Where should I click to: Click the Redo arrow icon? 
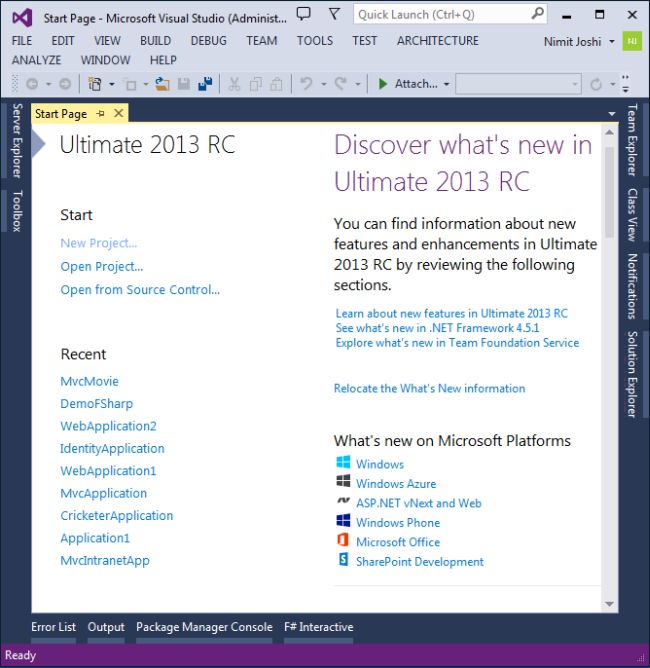[x=340, y=84]
